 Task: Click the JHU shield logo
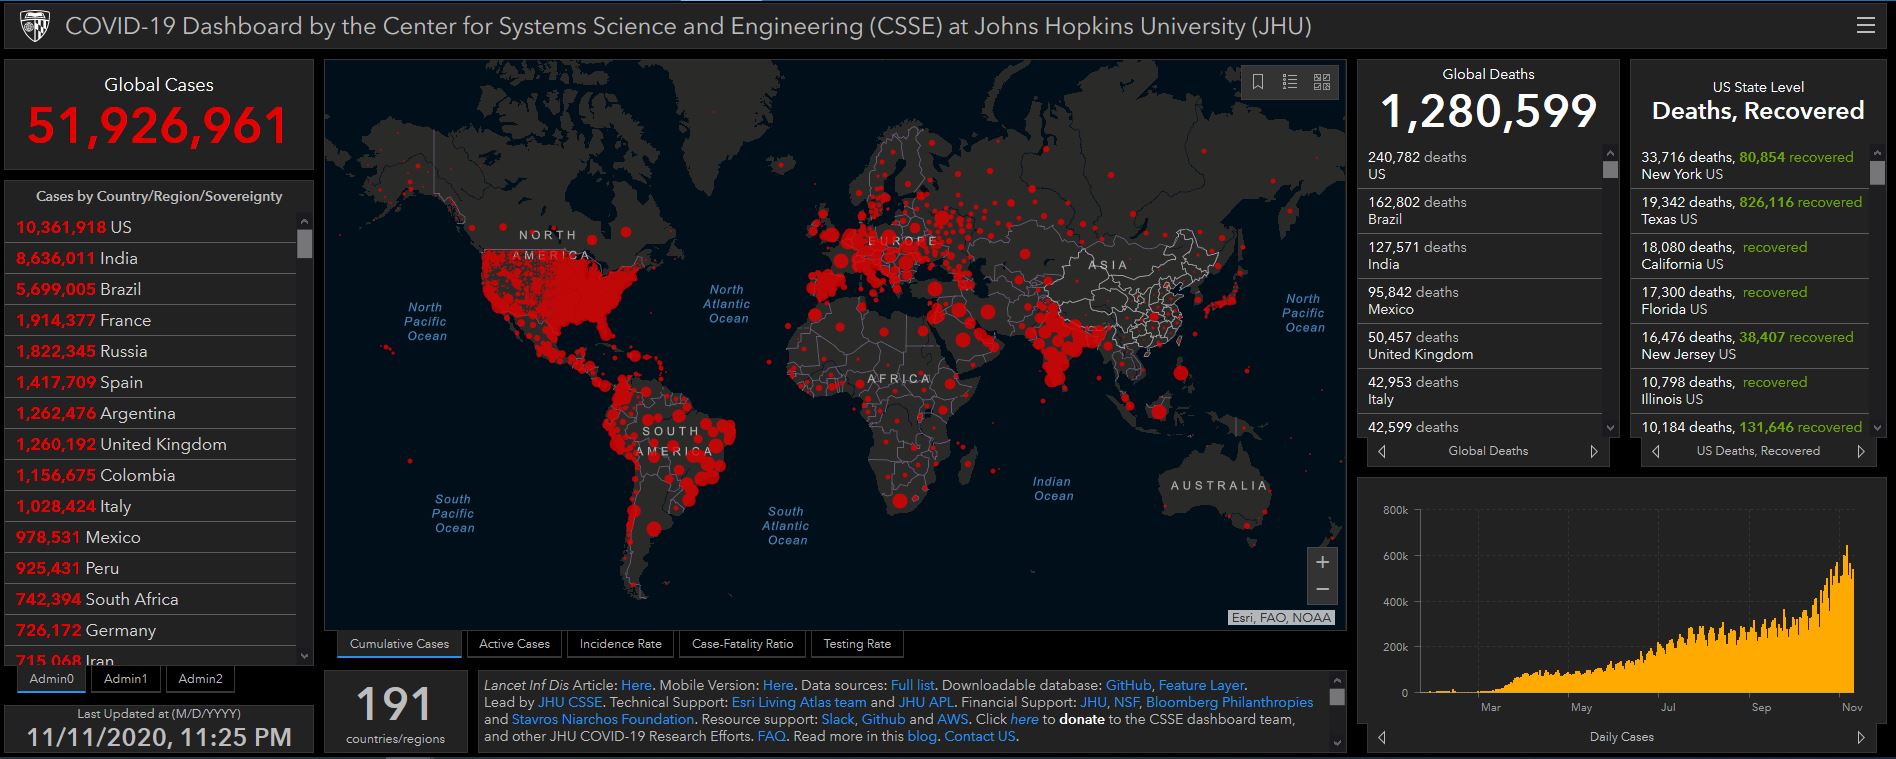click(x=34, y=27)
